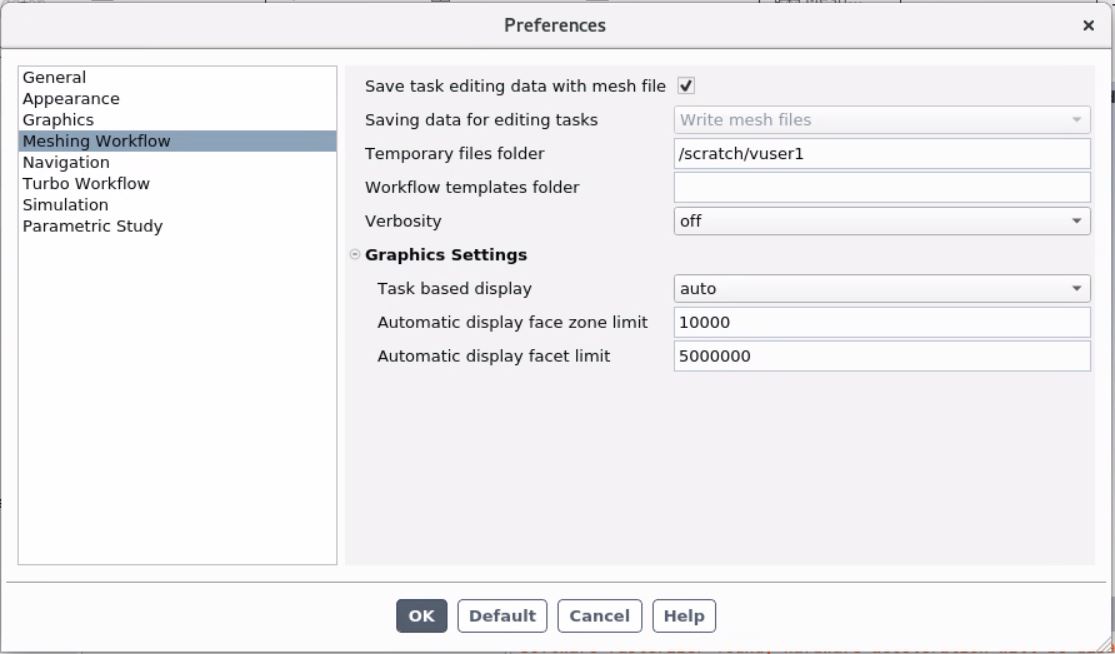Viewport: 1115px width, 654px height.
Task: Open Help from the Preferences dialog
Action: [x=685, y=616]
